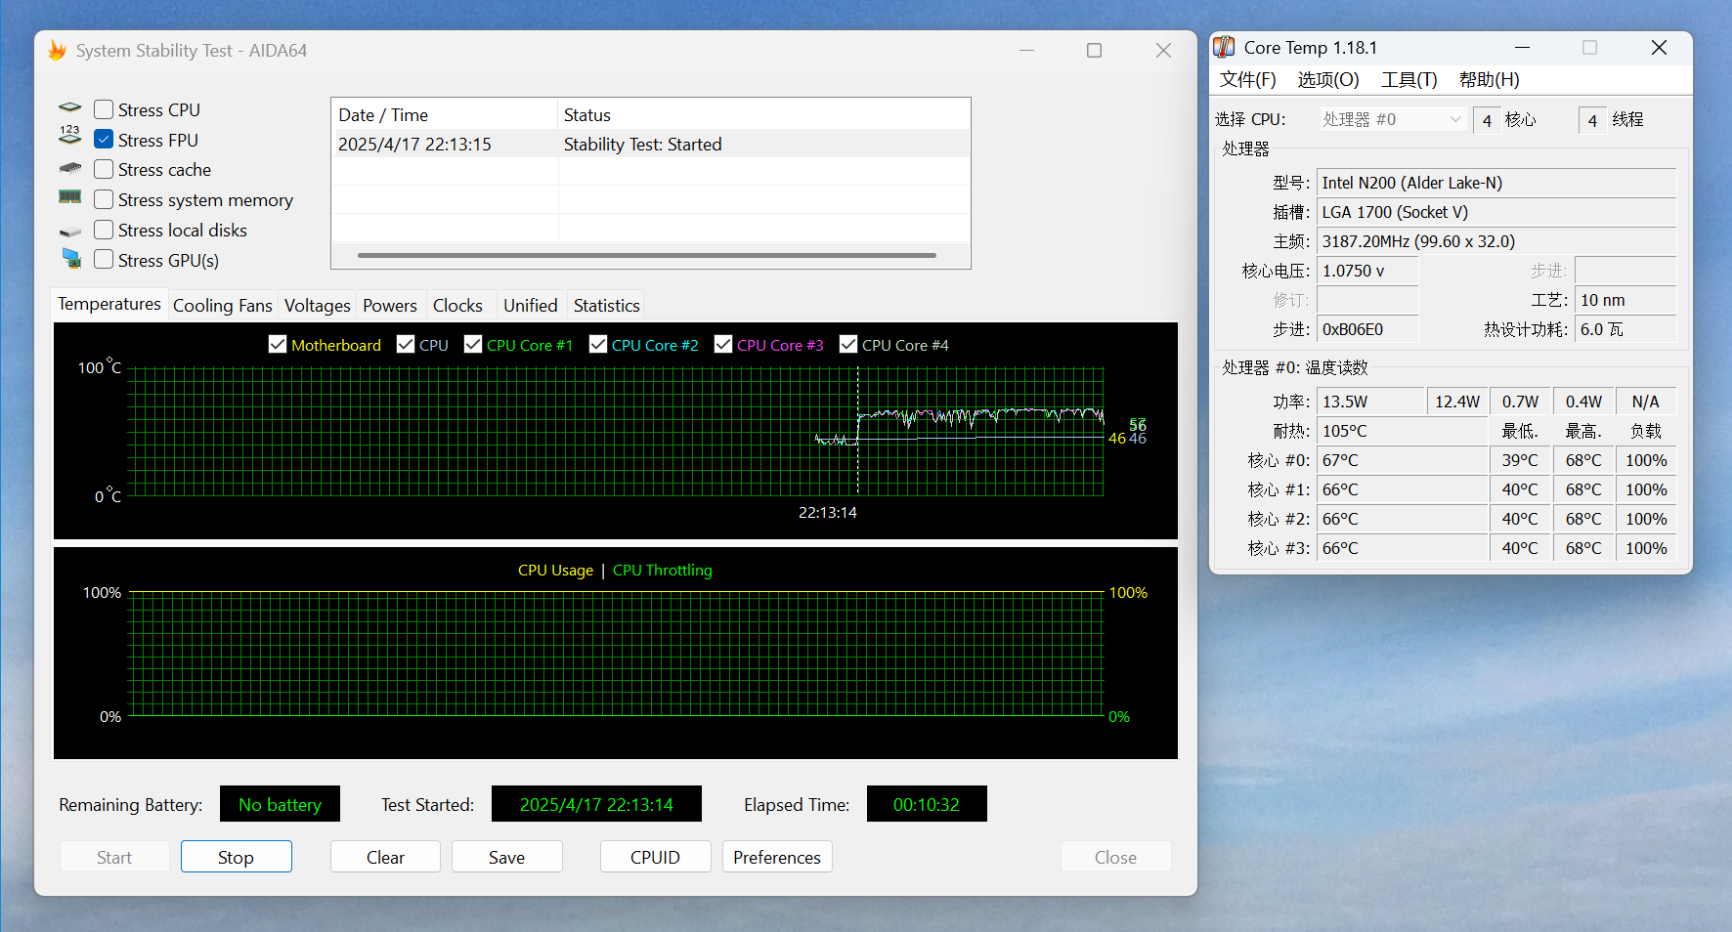Image resolution: width=1732 pixels, height=932 pixels.
Task: Click the monitor icon beside Stress GPU(s)
Action: pyautogui.click(x=71, y=259)
